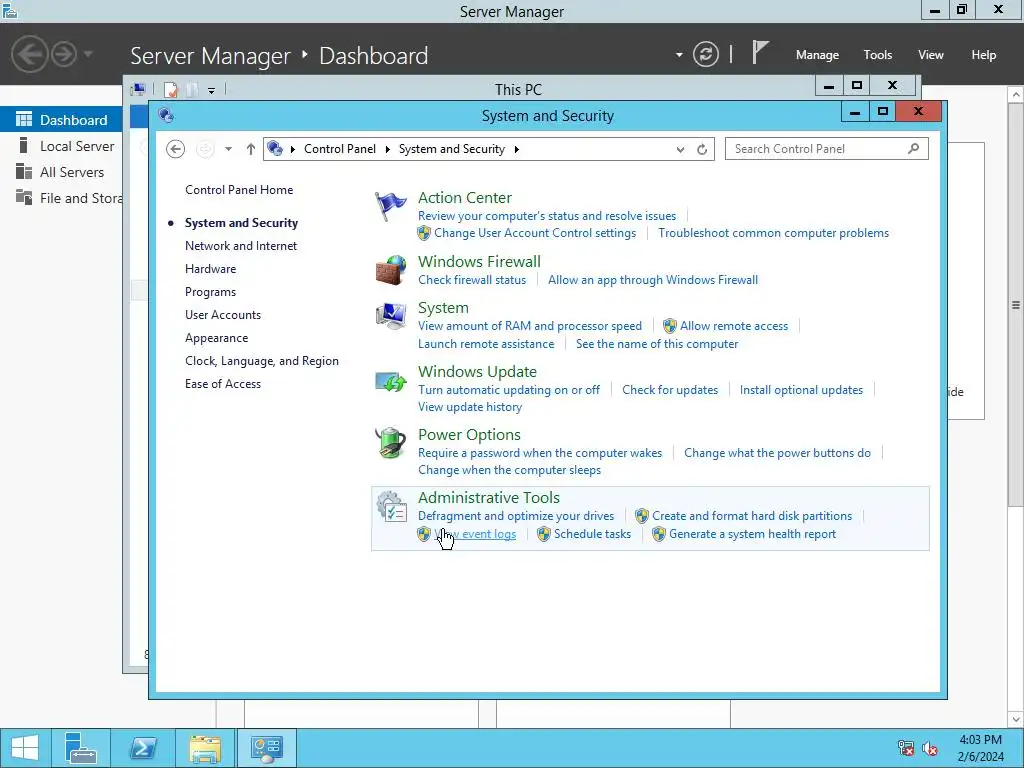Open Administrative Tools gear icon
This screenshot has height=768, width=1024.
point(391,506)
